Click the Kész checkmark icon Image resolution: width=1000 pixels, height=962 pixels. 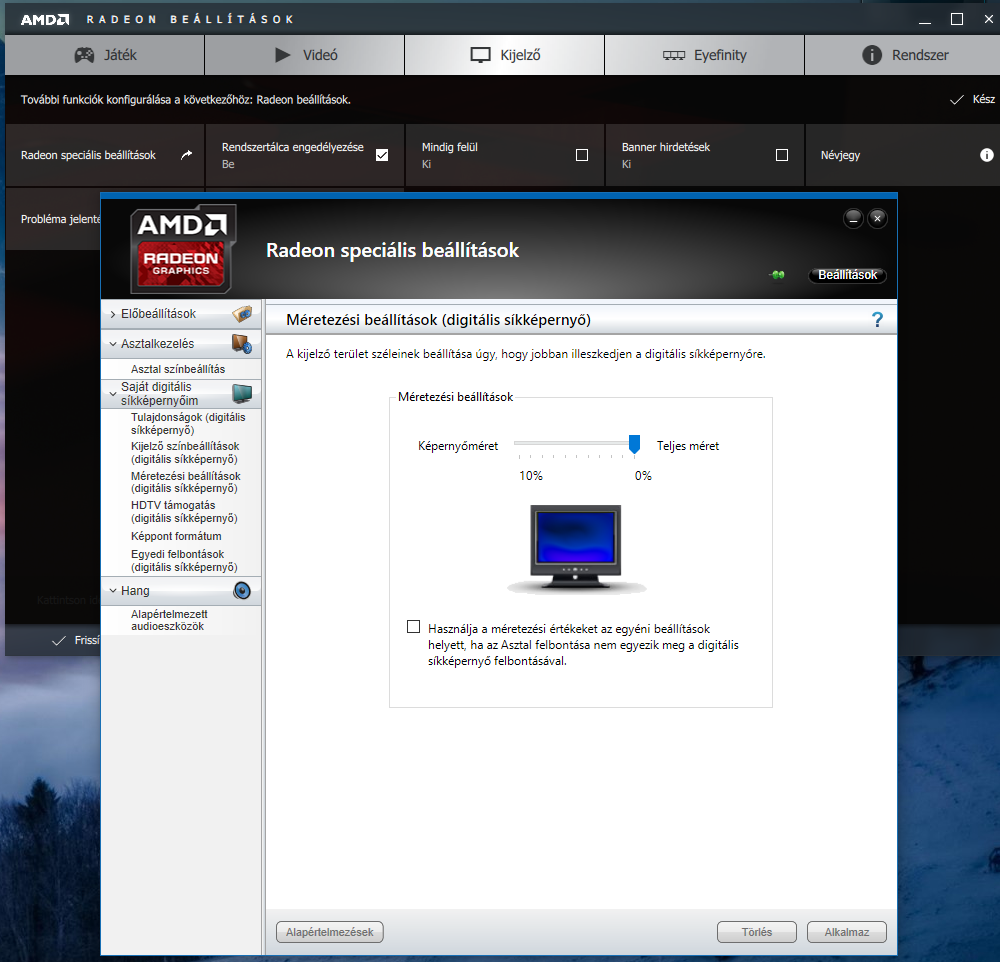coord(957,100)
